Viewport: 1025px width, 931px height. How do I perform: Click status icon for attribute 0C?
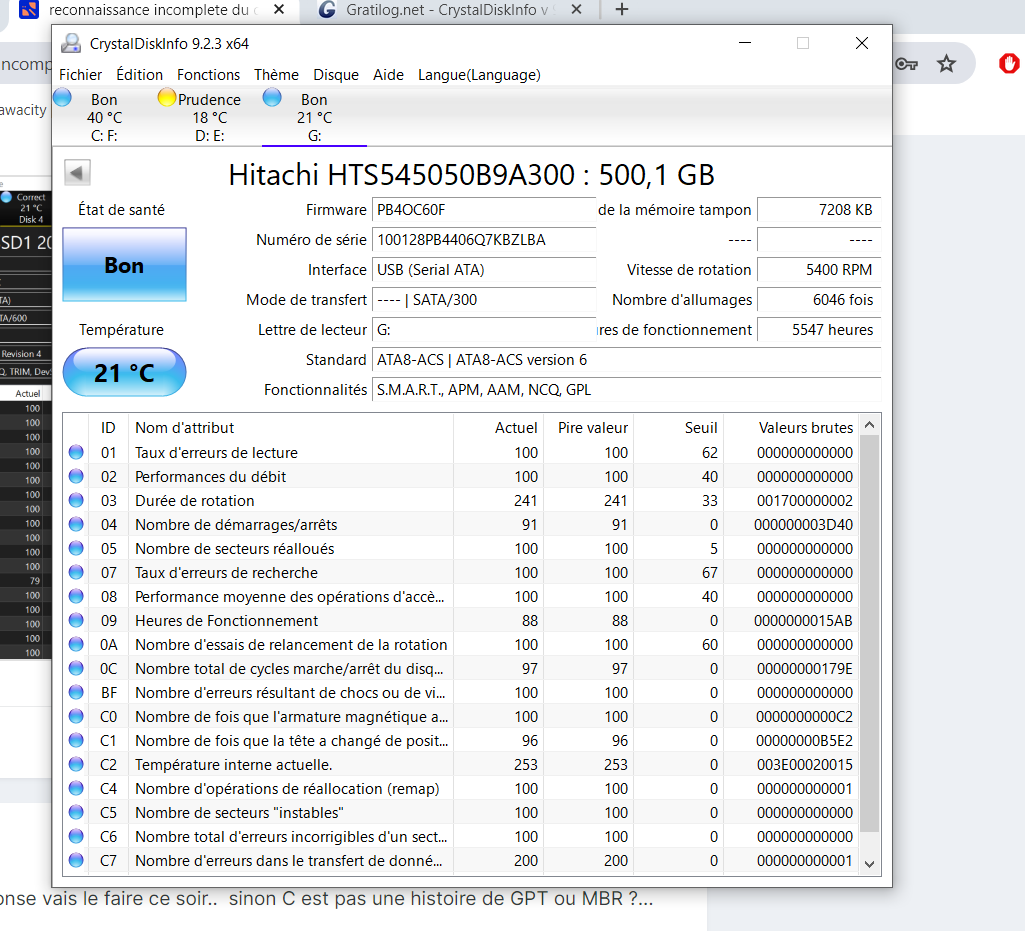[76, 668]
